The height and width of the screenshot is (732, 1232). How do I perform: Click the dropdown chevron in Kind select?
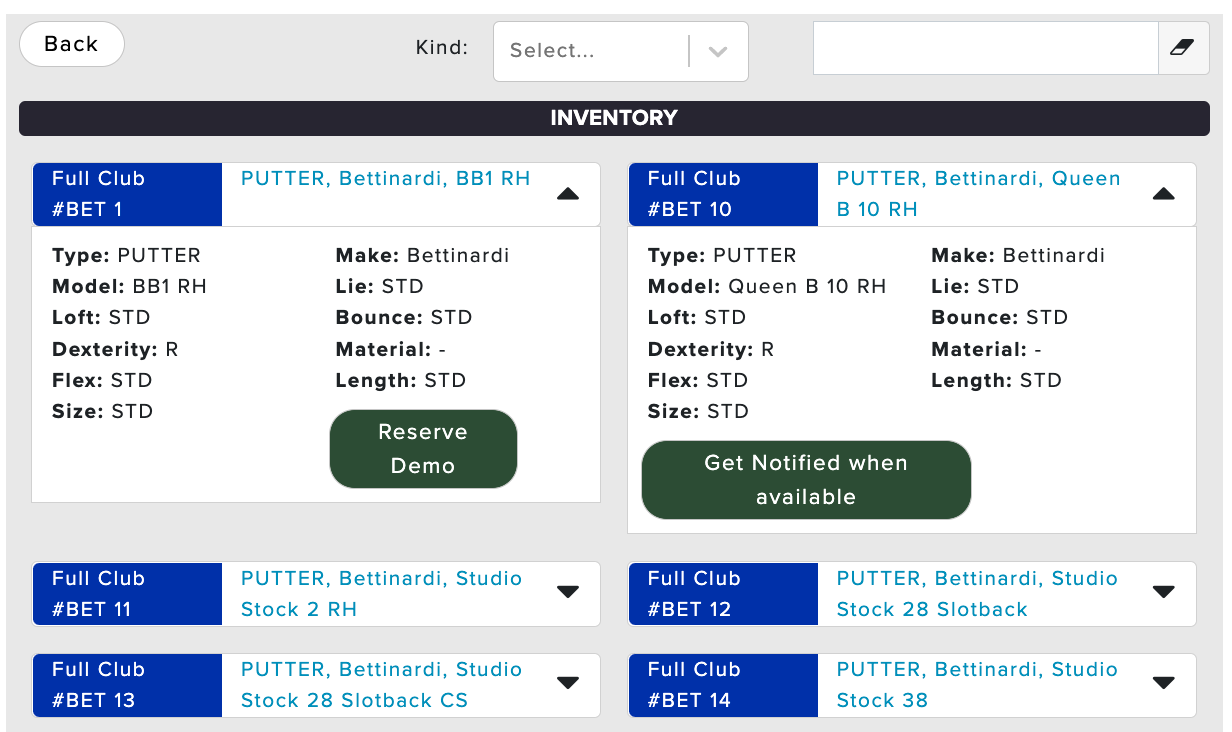(717, 52)
